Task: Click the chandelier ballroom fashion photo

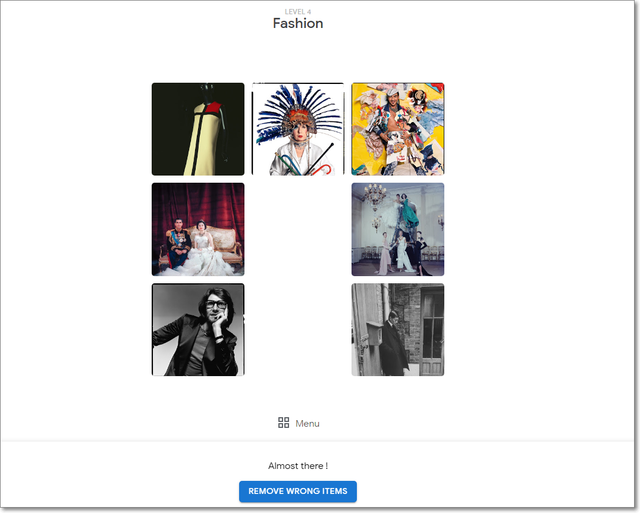Action: click(398, 229)
